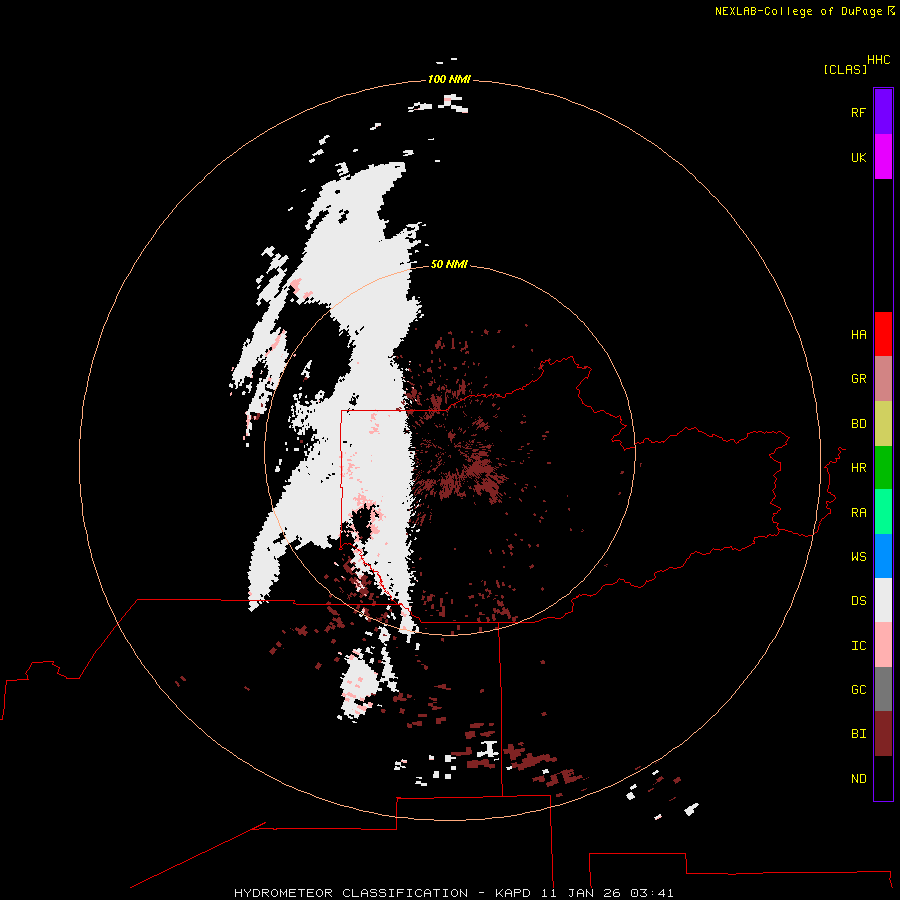The height and width of the screenshot is (900, 900).
Task: Click the KAPD station identifier
Action: (x=513, y=893)
